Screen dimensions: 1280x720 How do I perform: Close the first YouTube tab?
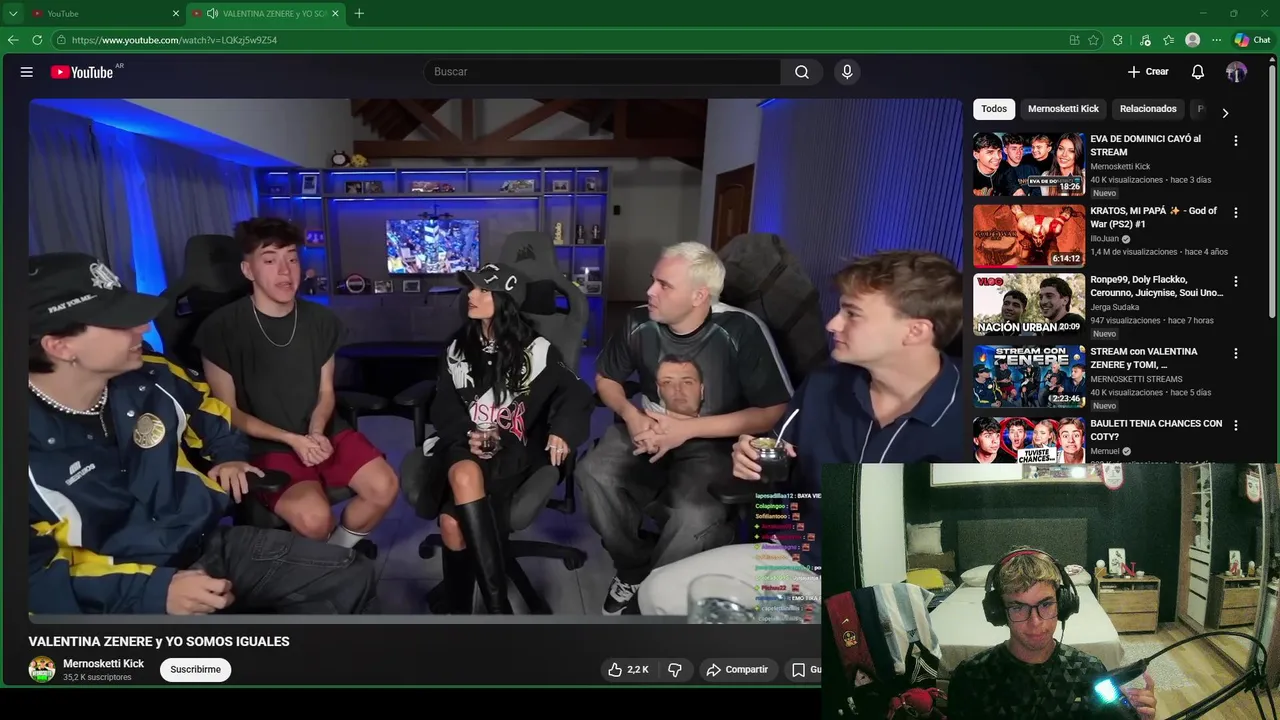point(176,13)
